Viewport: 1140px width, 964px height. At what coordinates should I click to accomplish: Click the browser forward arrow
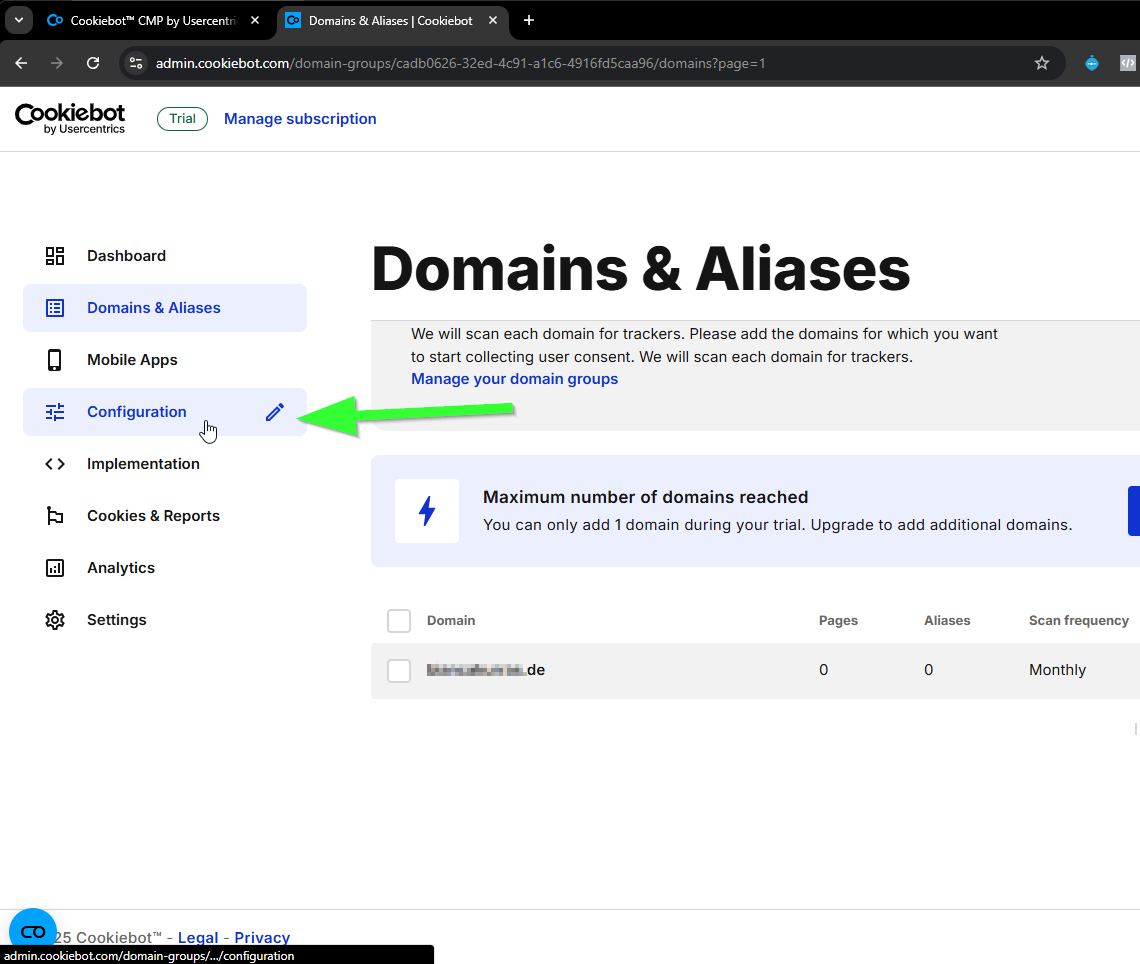pos(57,63)
